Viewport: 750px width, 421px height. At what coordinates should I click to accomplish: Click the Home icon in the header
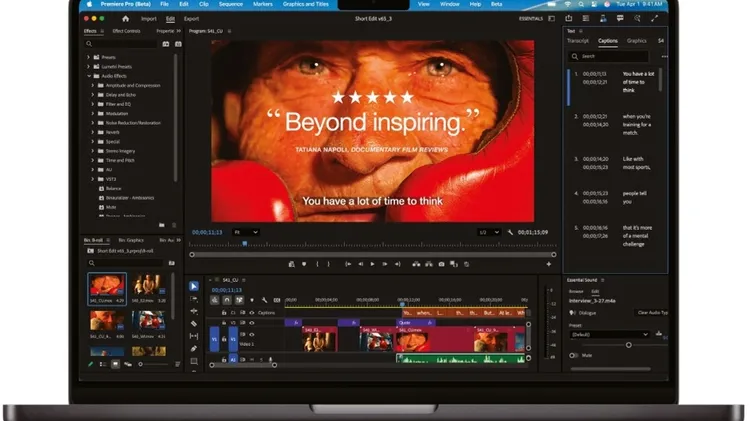(125, 18)
